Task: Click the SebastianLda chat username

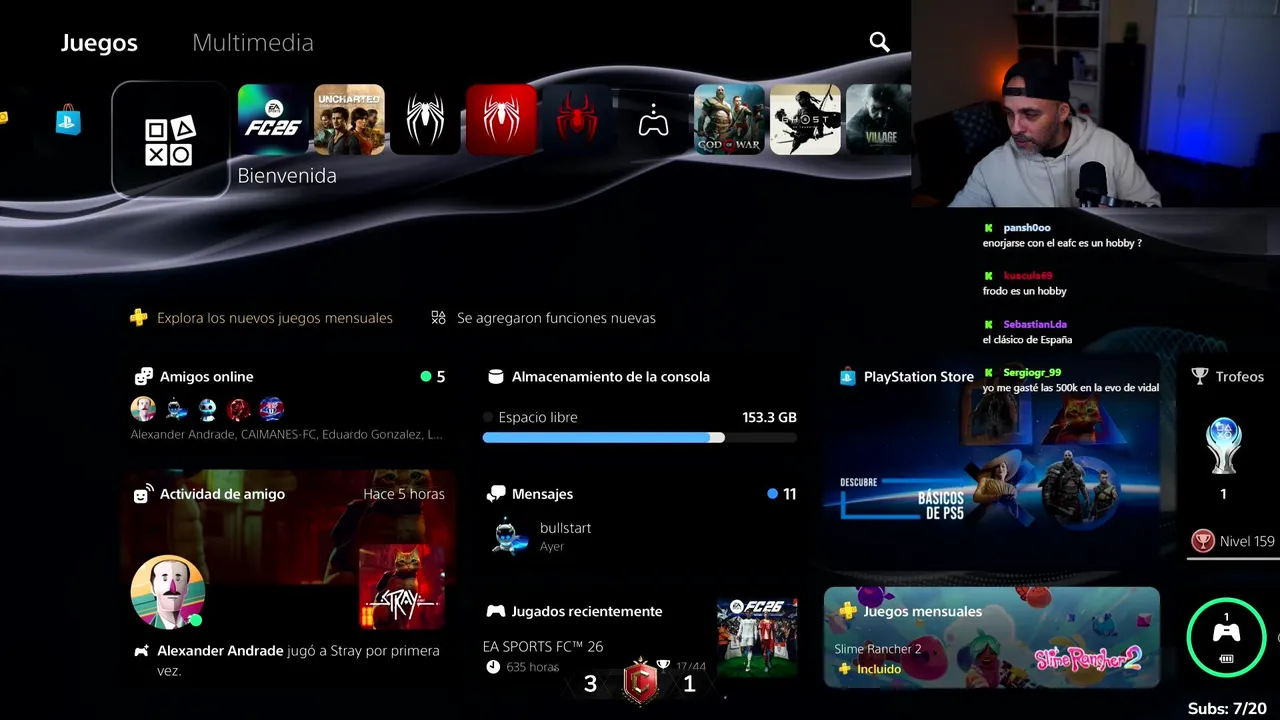Action: pos(1037,324)
